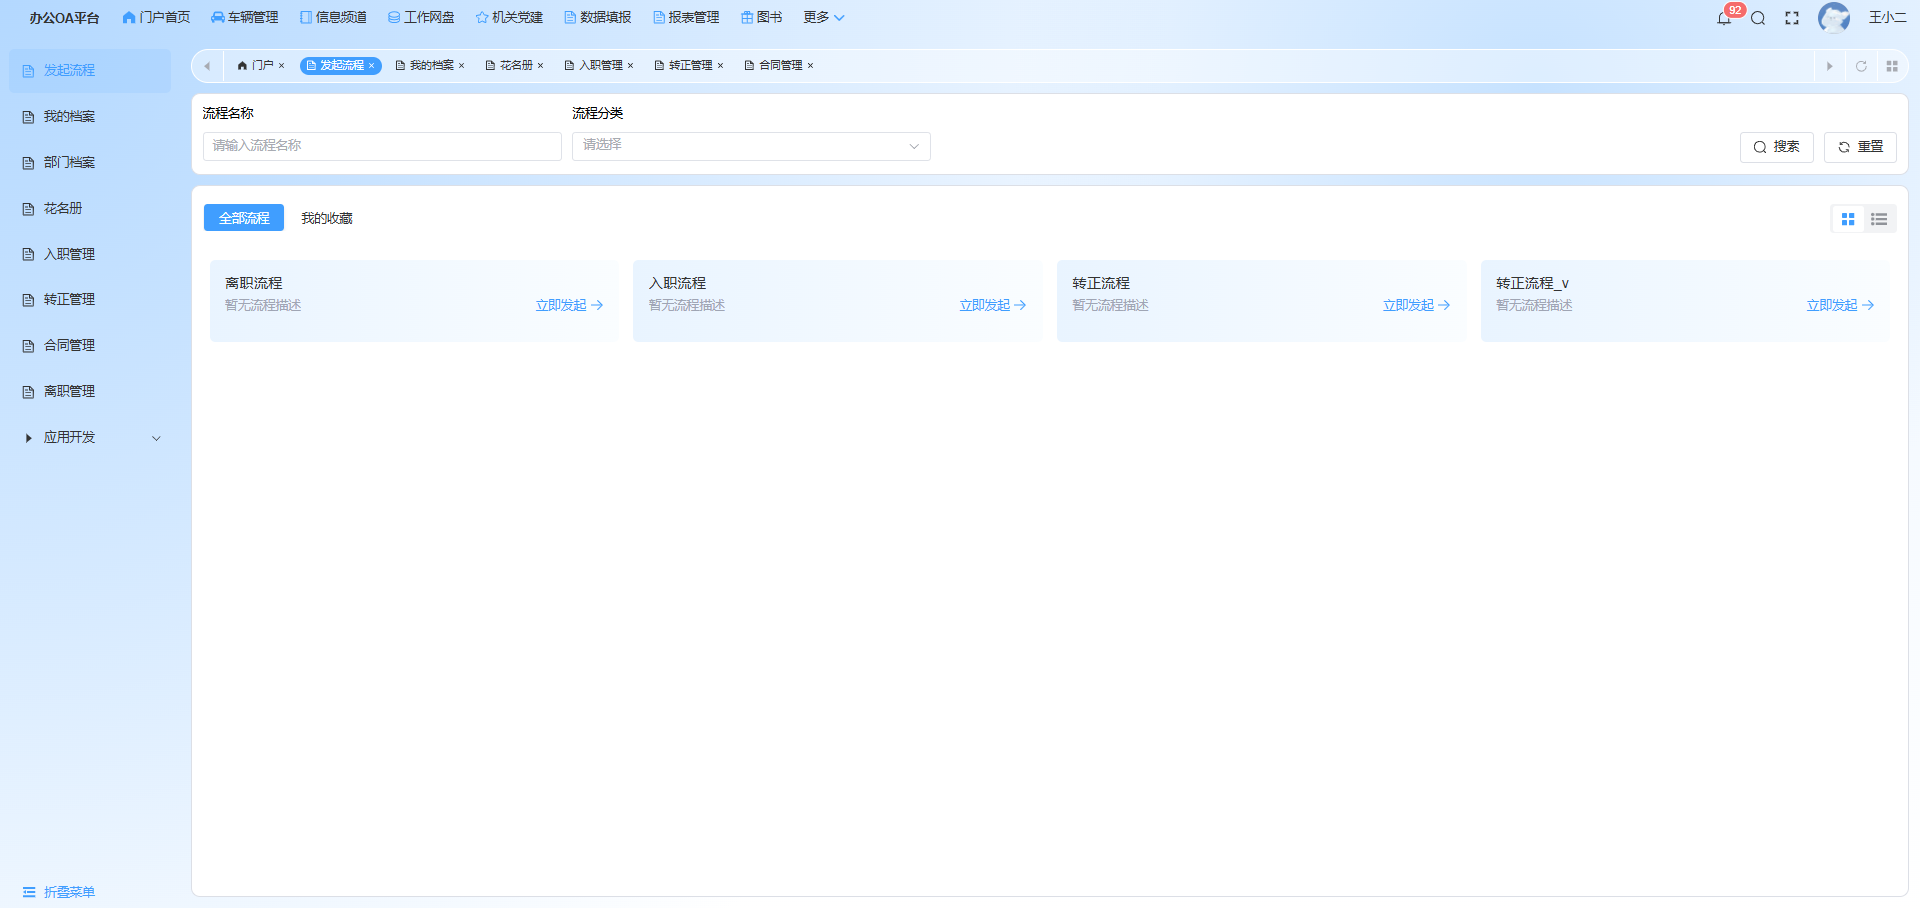
Task: Select 合同管理 in sidebar
Action: 90,346
